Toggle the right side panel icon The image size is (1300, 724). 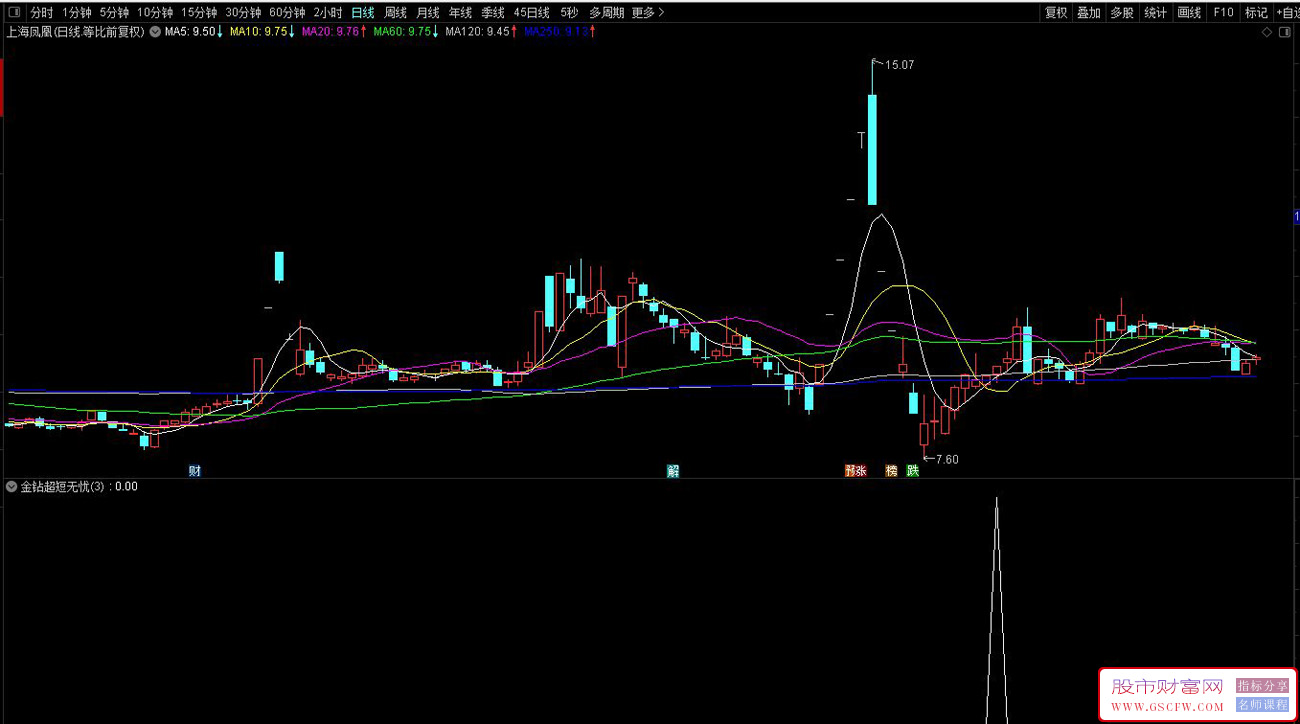coord(1286,32)
